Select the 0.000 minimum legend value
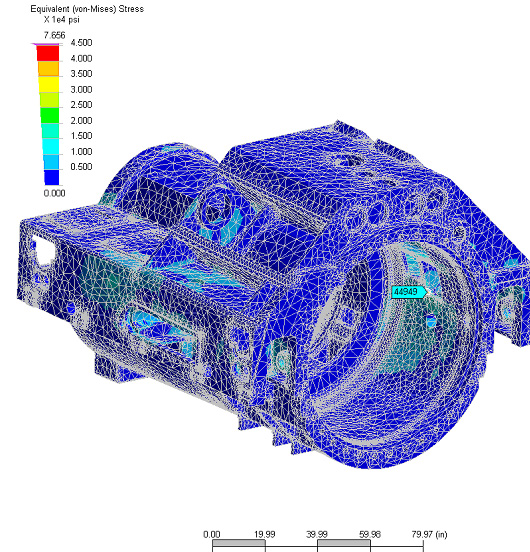The image size is (530, 552). [x=55, y=193]
